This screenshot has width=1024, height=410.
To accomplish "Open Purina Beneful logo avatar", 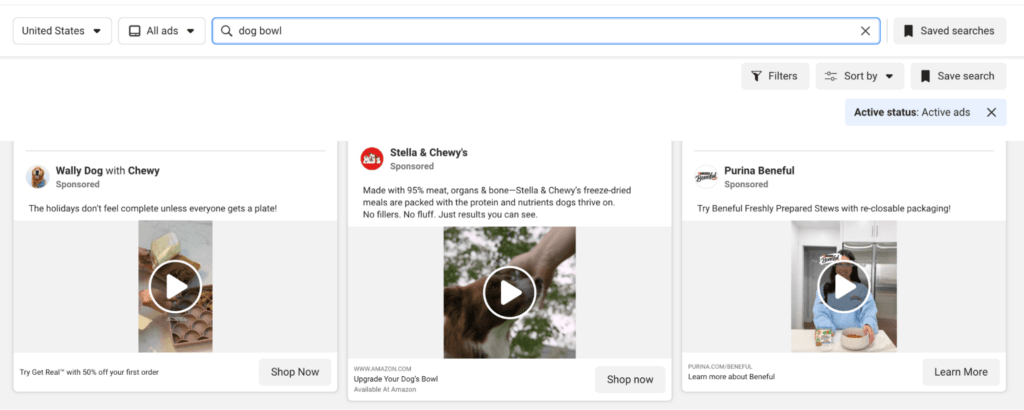I will click(707, 176).
